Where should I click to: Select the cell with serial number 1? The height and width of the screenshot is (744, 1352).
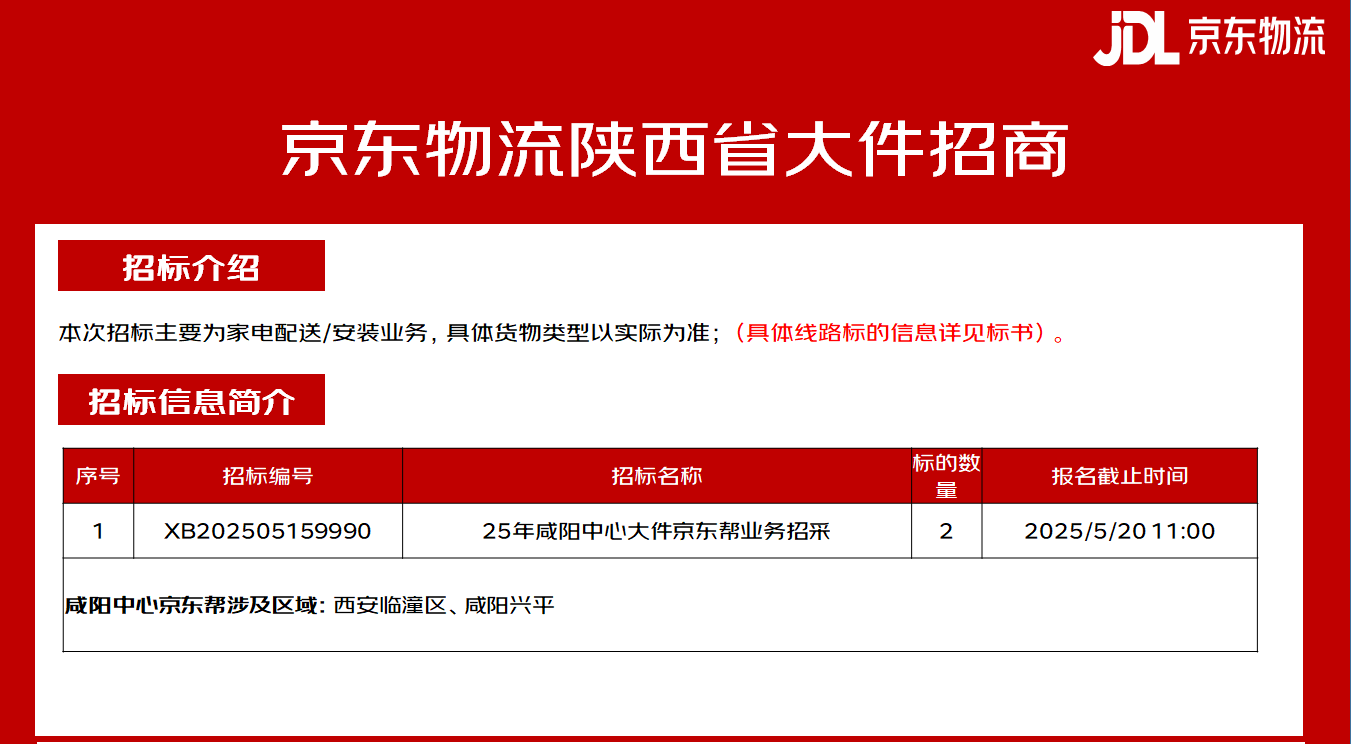(x=98, y=531)
